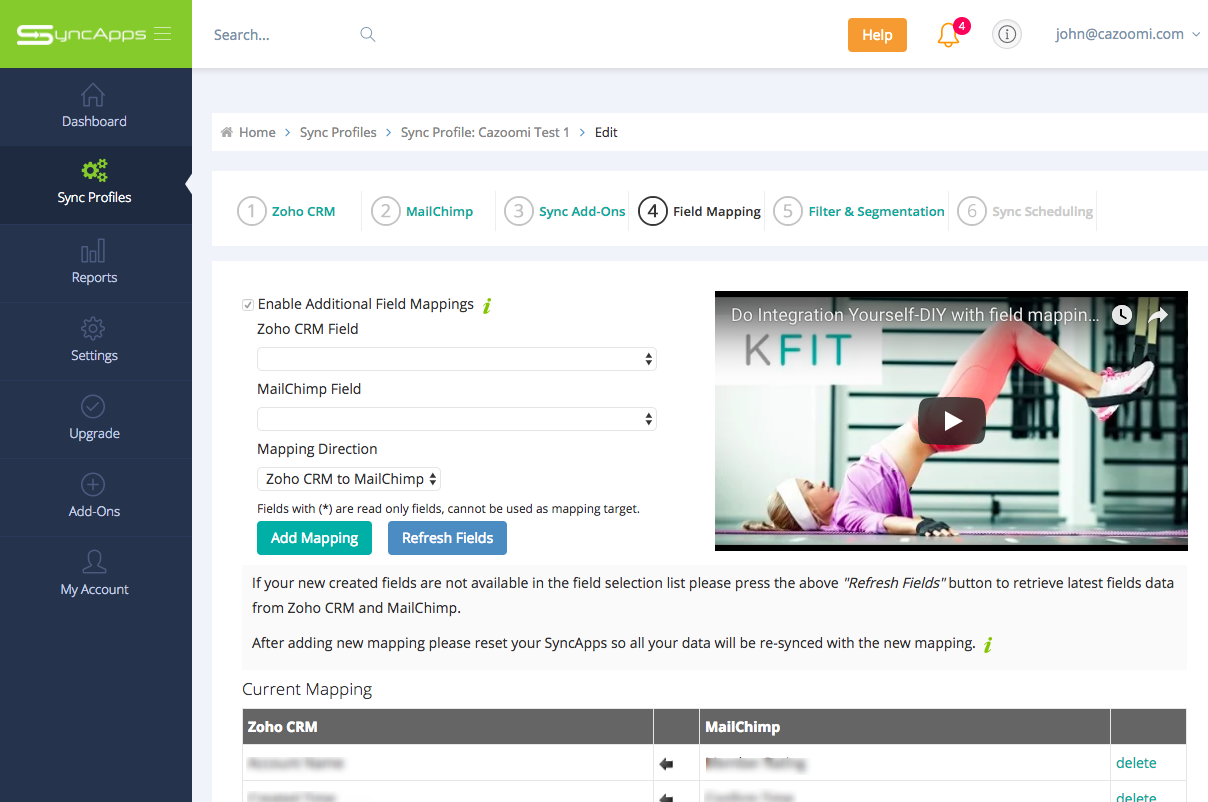The image size is (1208, 802).
Task: Click the Sync Profiles breadcrumb link
Action: (338, 132)
